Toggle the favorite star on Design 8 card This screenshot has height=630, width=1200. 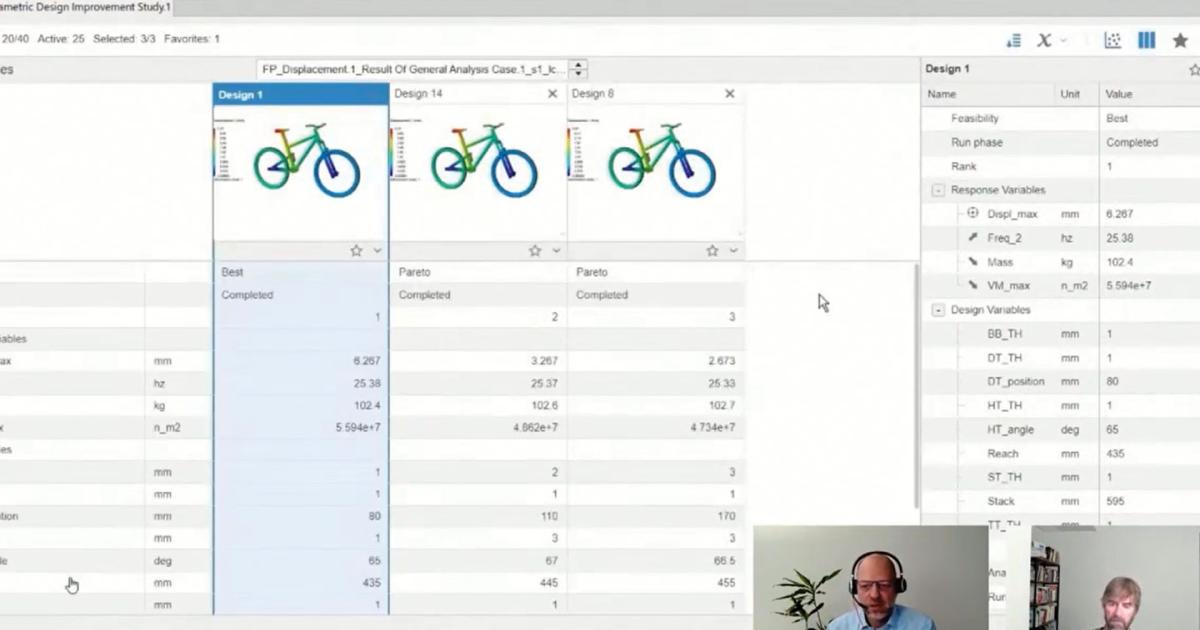point(711,251)
